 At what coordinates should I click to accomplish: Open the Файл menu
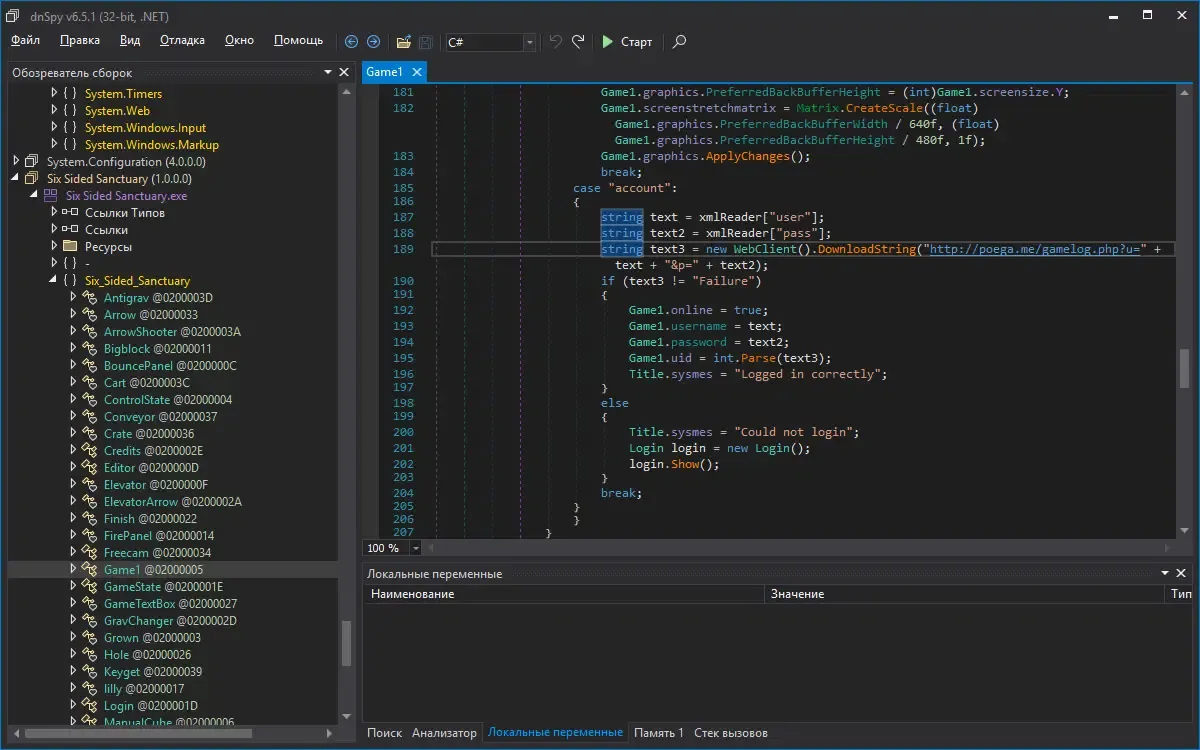tap(26, 40)
